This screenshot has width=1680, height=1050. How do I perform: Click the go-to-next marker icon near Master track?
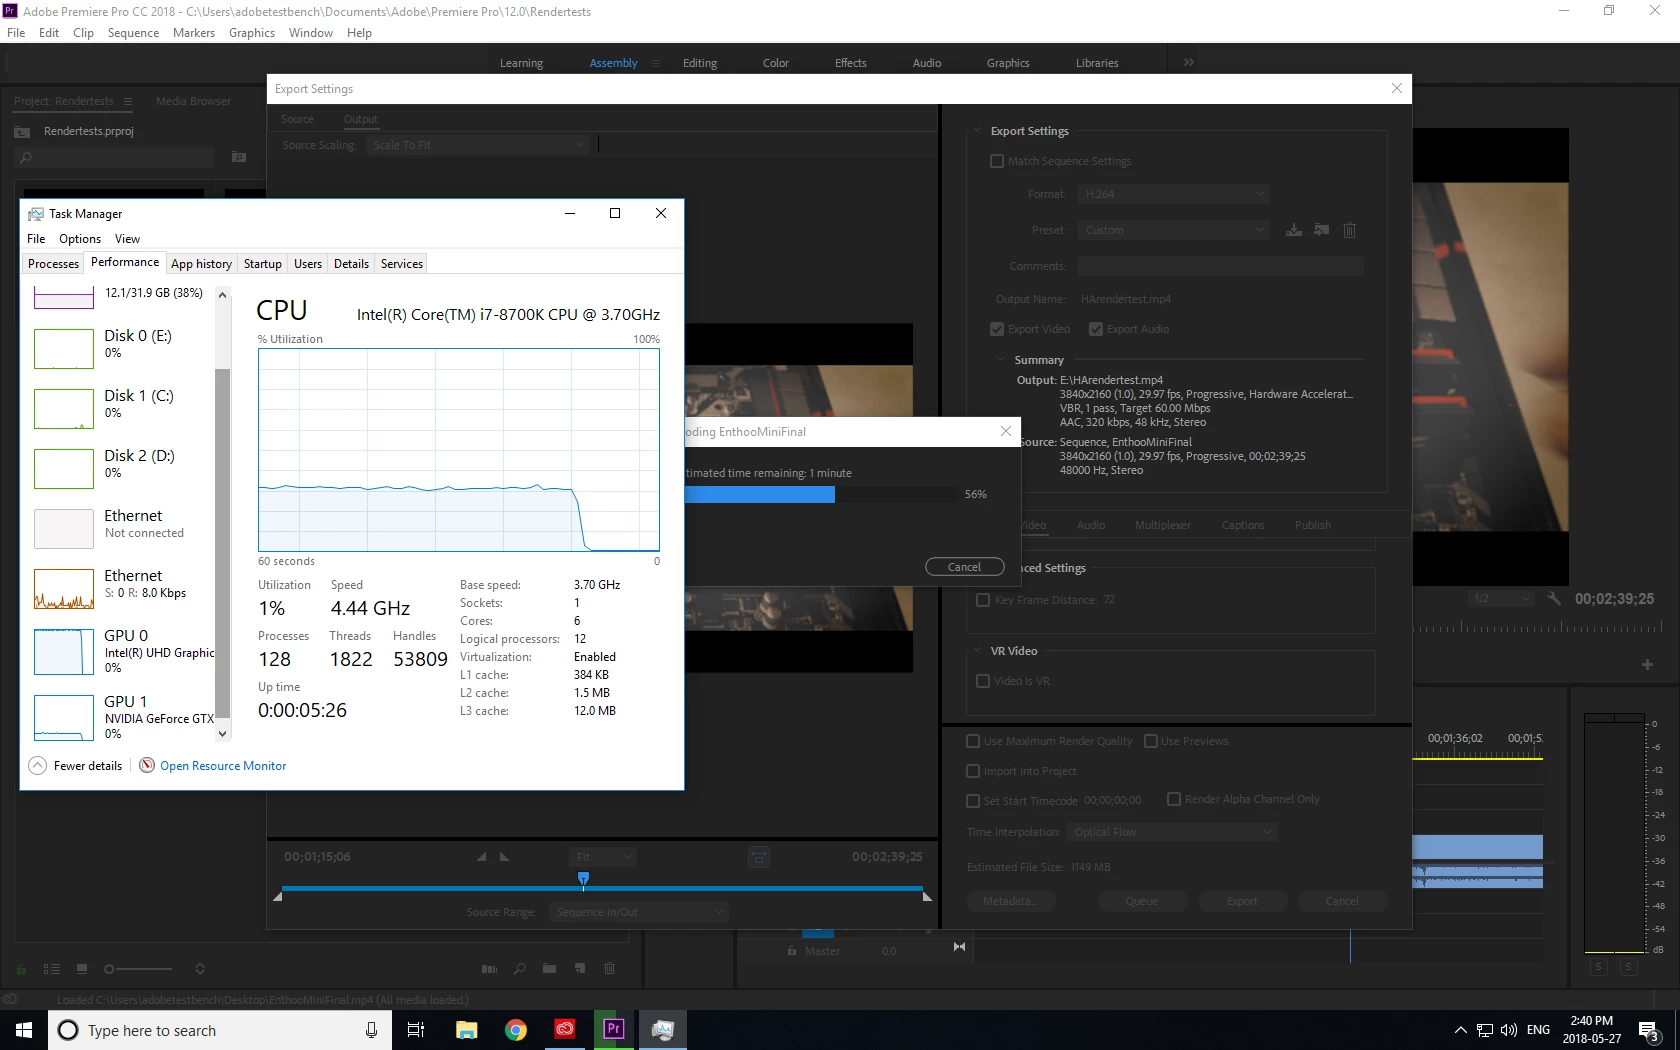point(959,947)
